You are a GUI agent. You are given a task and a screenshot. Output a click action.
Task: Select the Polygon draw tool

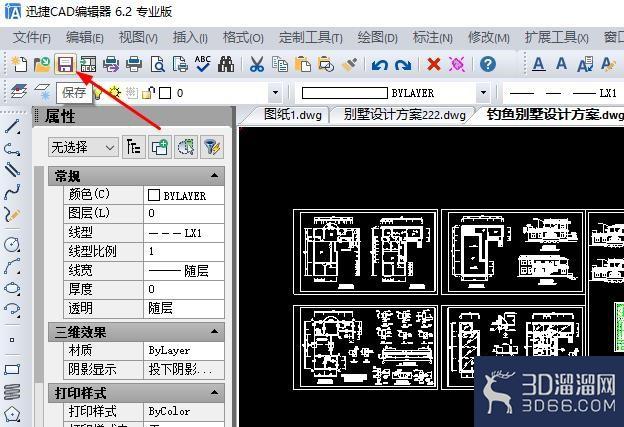[12, 413]
